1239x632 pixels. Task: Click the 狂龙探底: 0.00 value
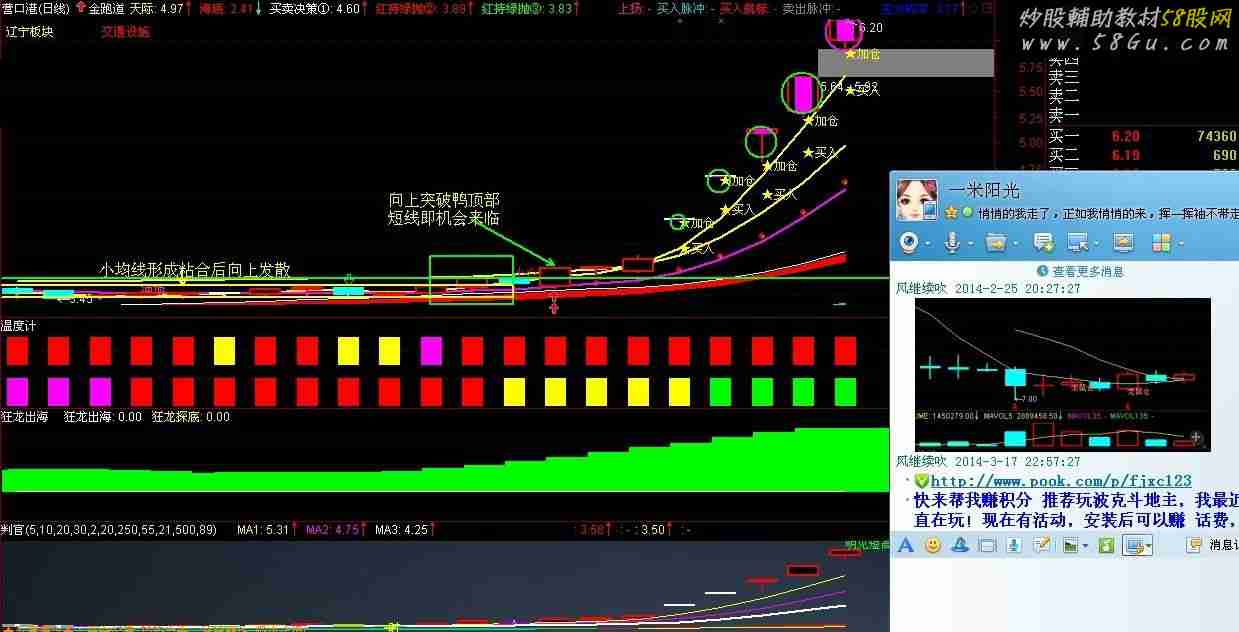(x=190, y=417)
